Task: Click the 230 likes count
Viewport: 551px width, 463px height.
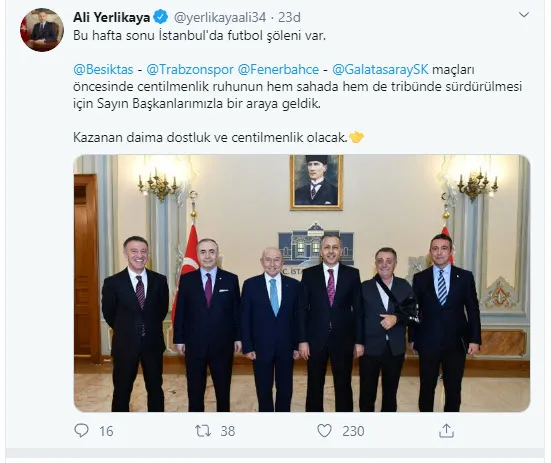Action: click(x=353, y=431)
